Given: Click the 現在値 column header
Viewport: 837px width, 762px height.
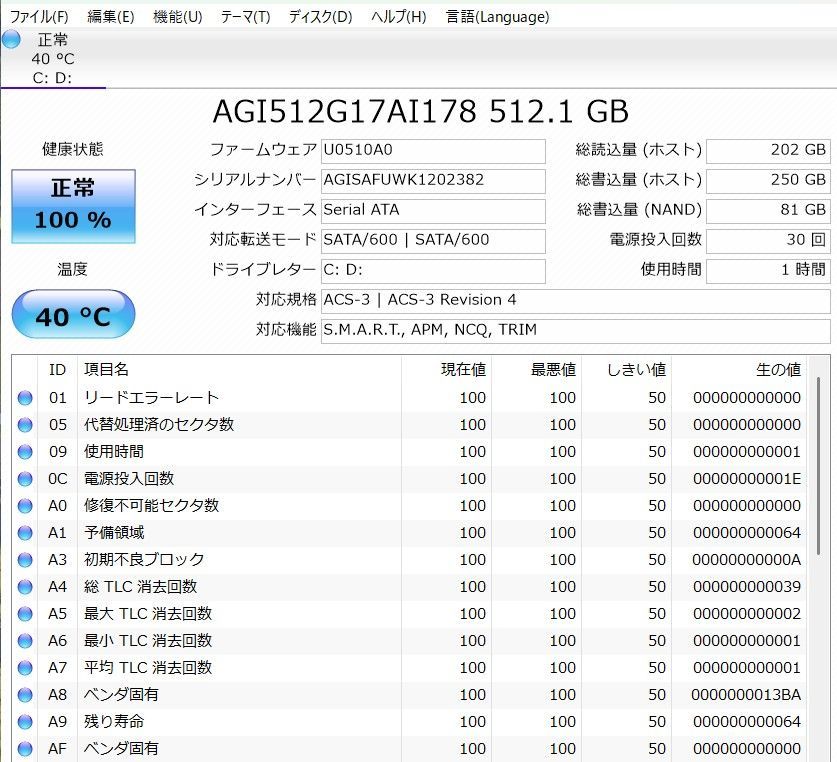Looking at the screenshot, I should coord(446,370).
